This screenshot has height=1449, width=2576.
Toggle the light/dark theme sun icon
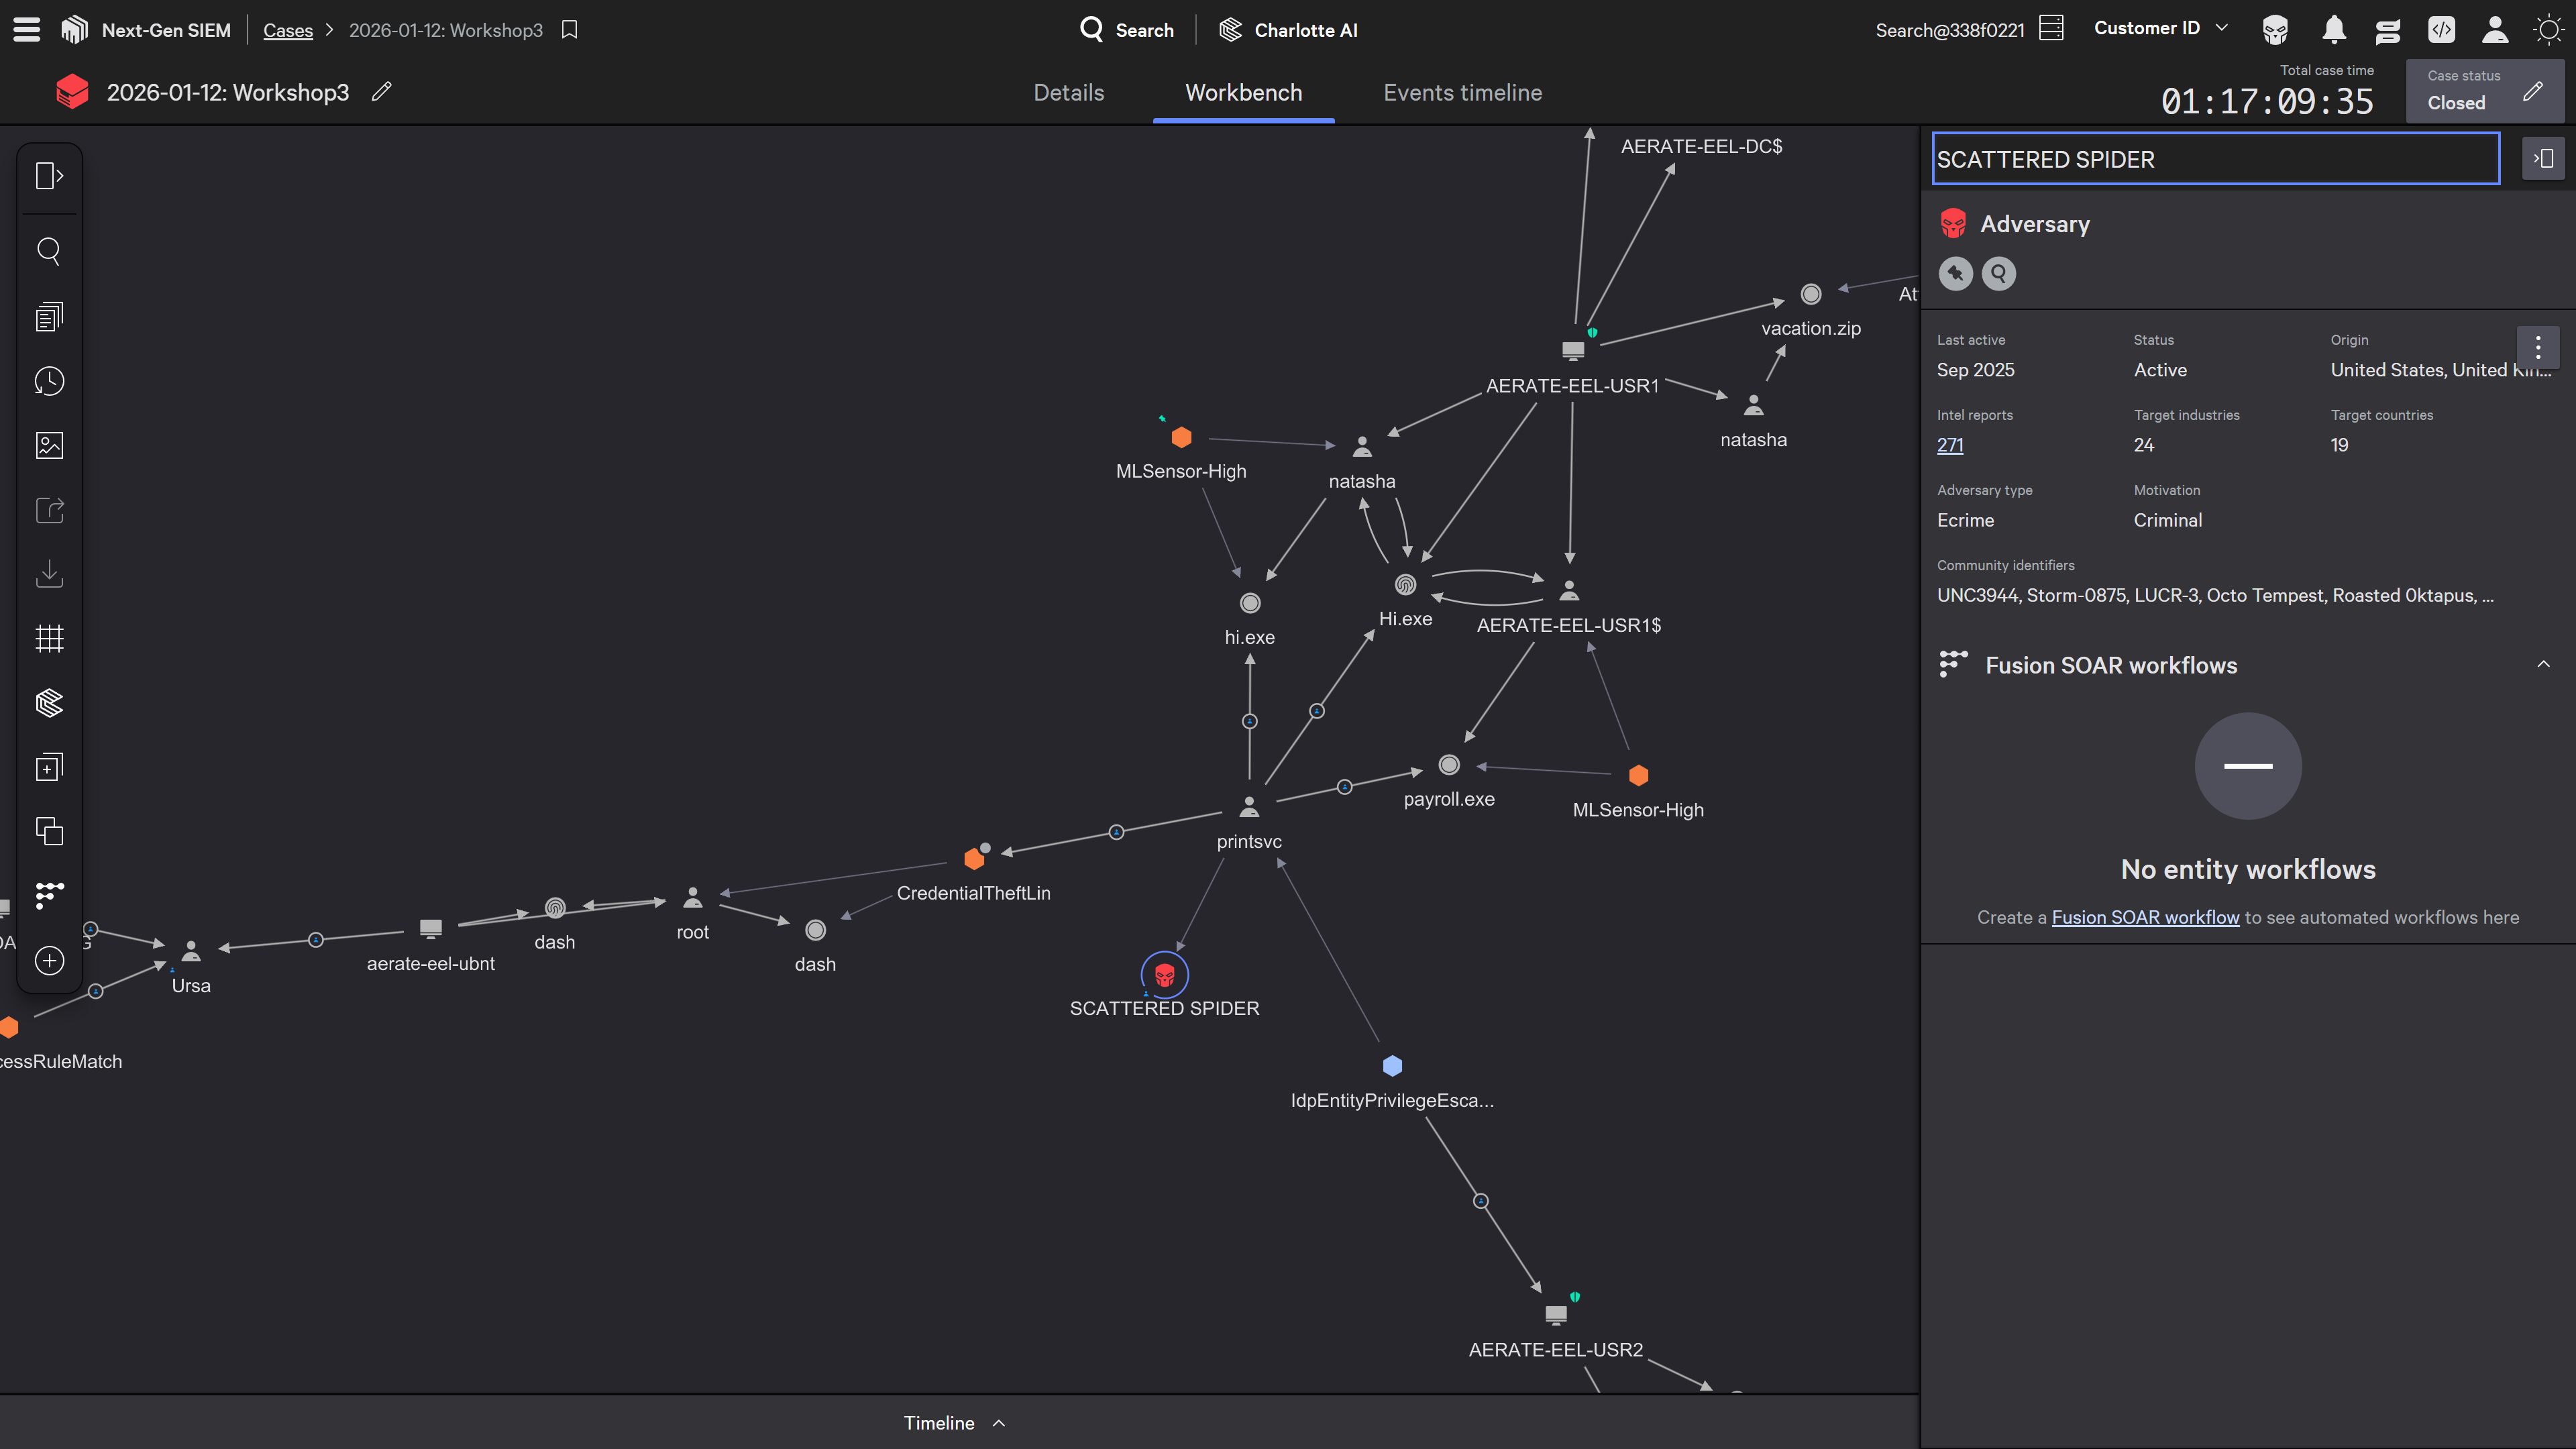pos(2548,30)
